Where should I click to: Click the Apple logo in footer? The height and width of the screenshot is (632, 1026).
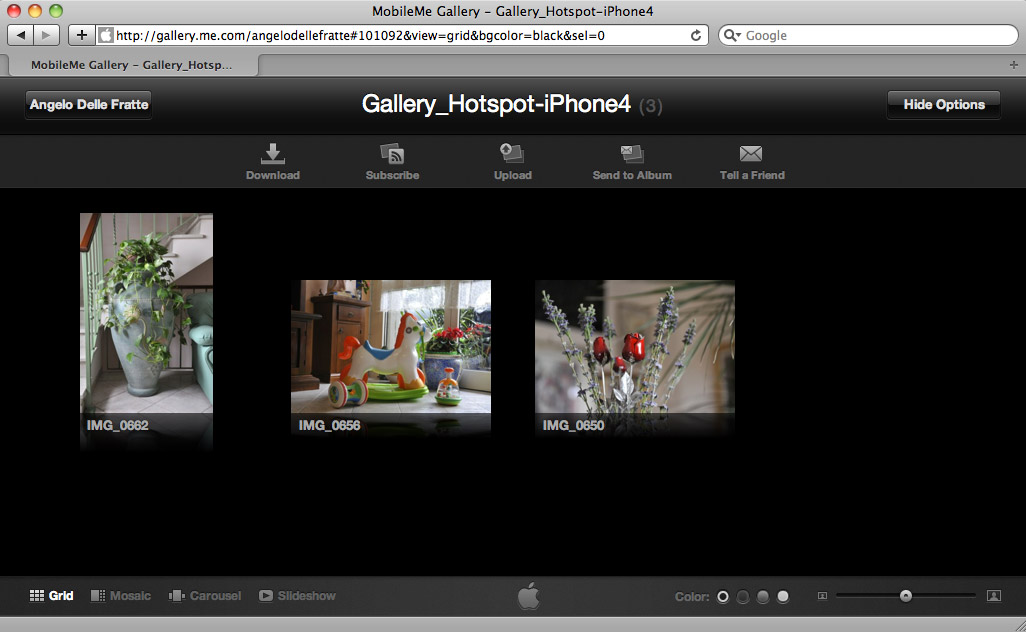[x=529, y=595]
